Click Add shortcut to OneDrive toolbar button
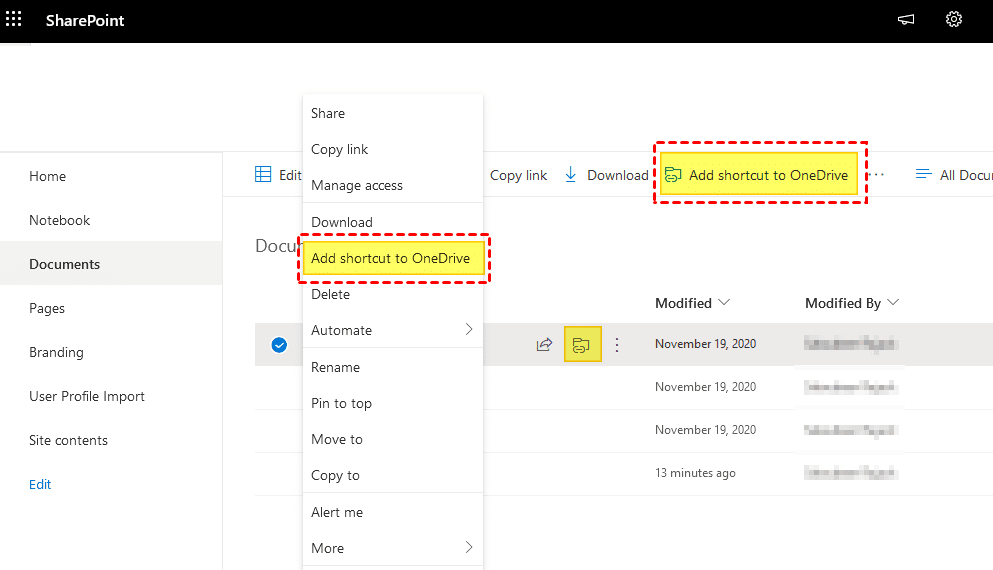Screen dimensions: 993x570 point(757,175)
